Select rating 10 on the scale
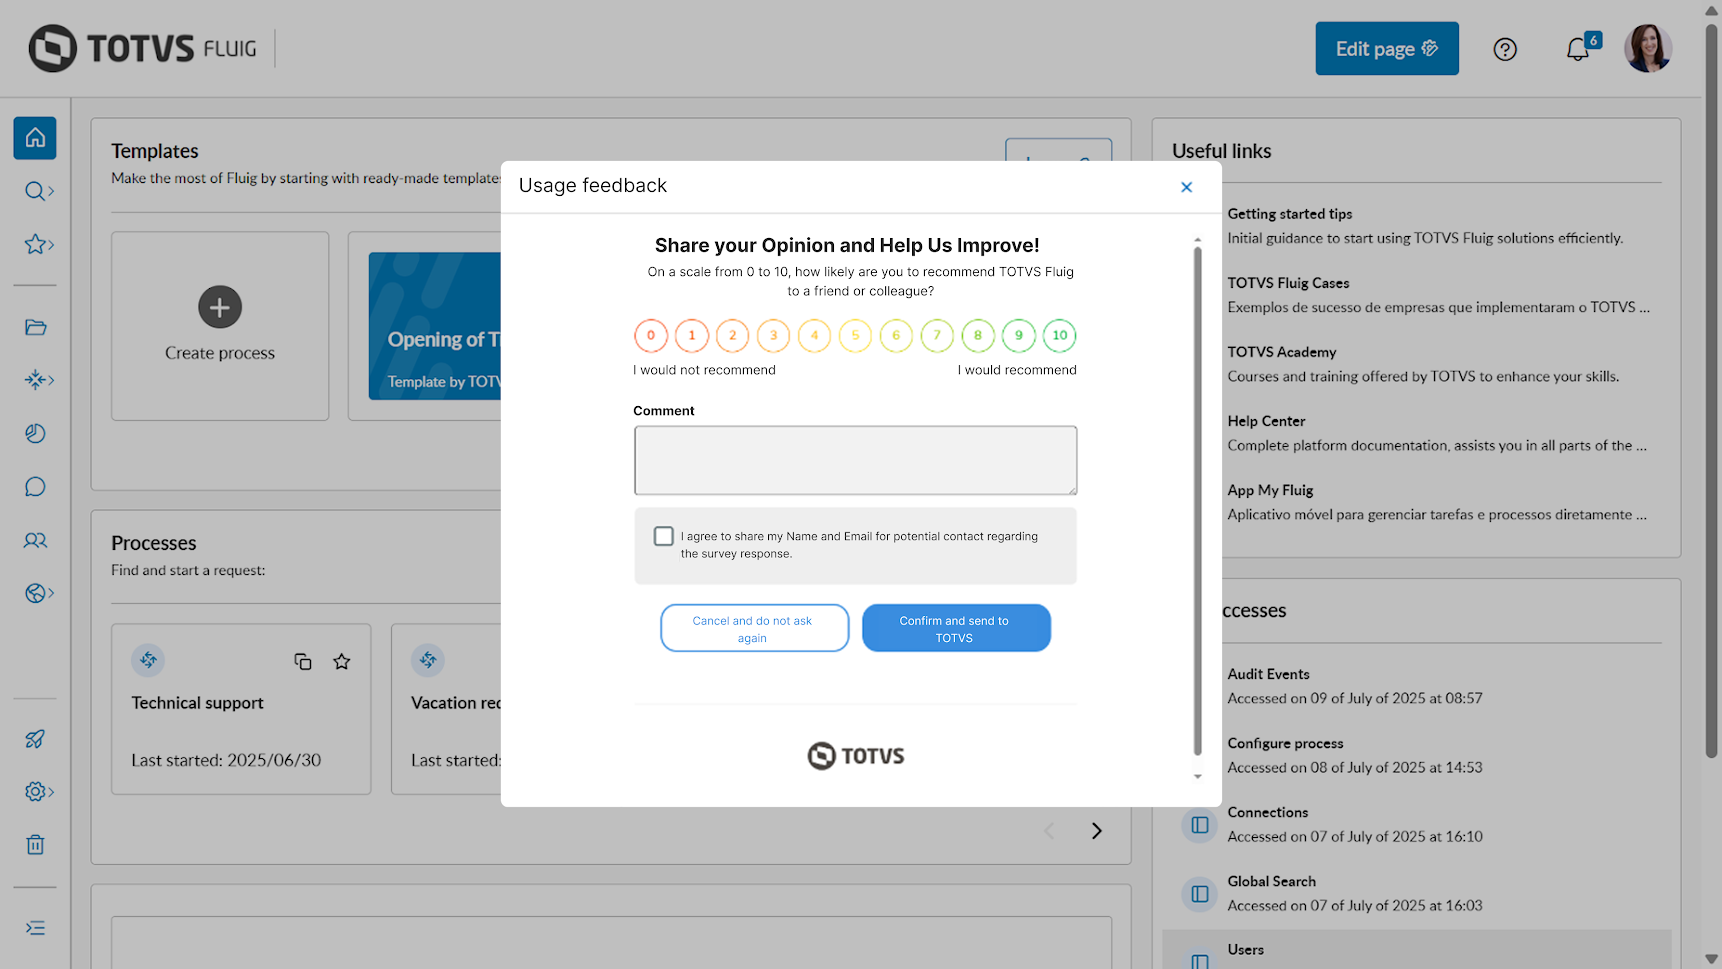1722x969 pixels. pos(1060,336)
